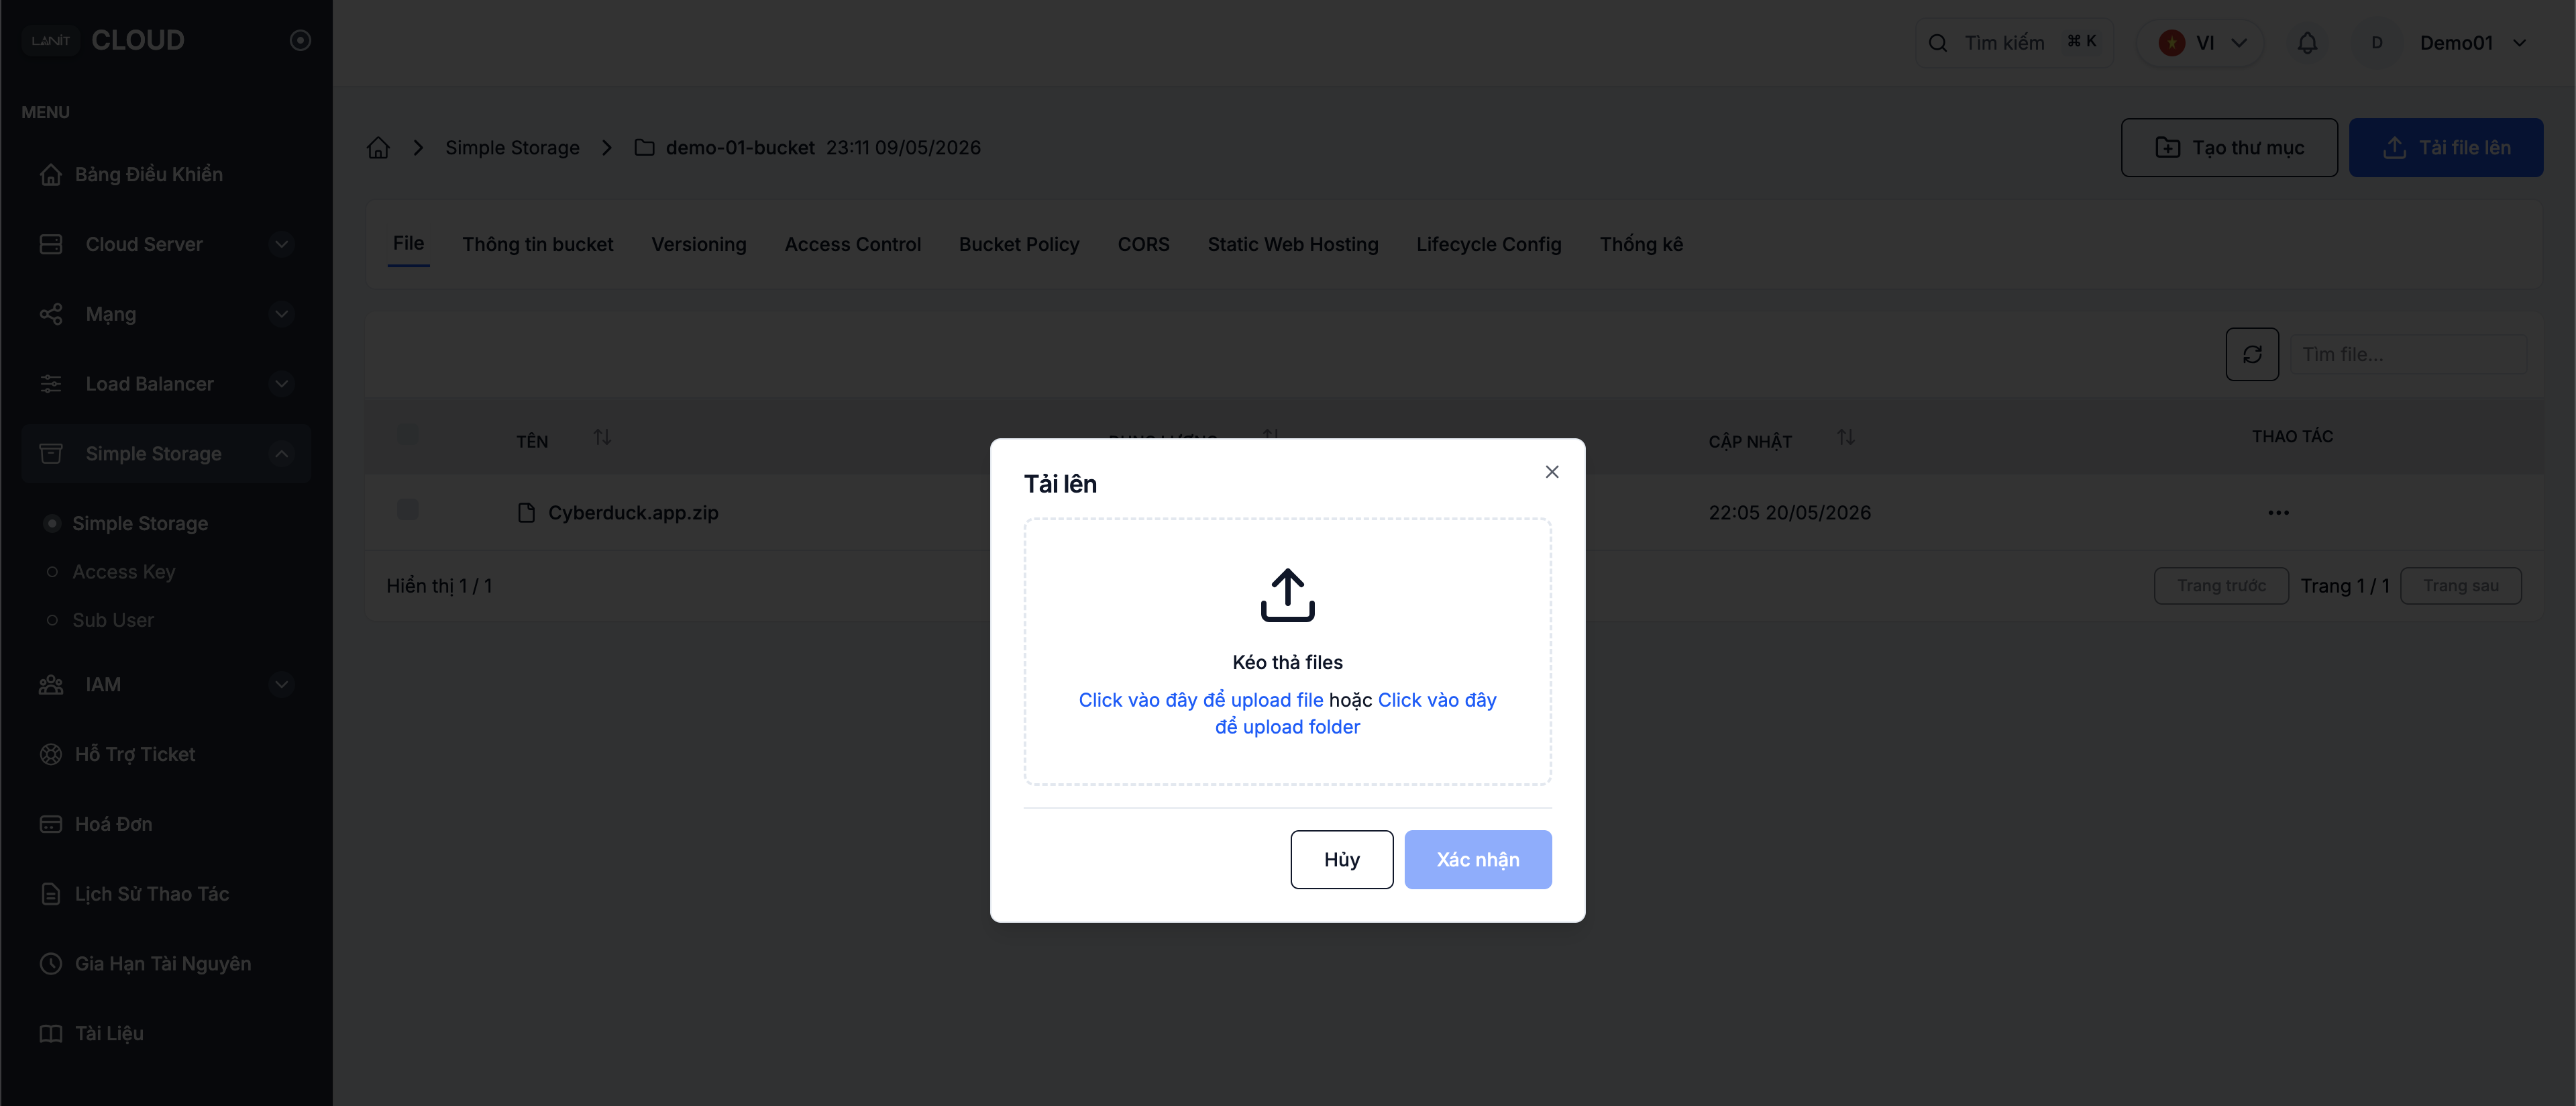Focus the Tìm file search field
This screenshot has width=2576, height=1106.
coord(2408,354)
